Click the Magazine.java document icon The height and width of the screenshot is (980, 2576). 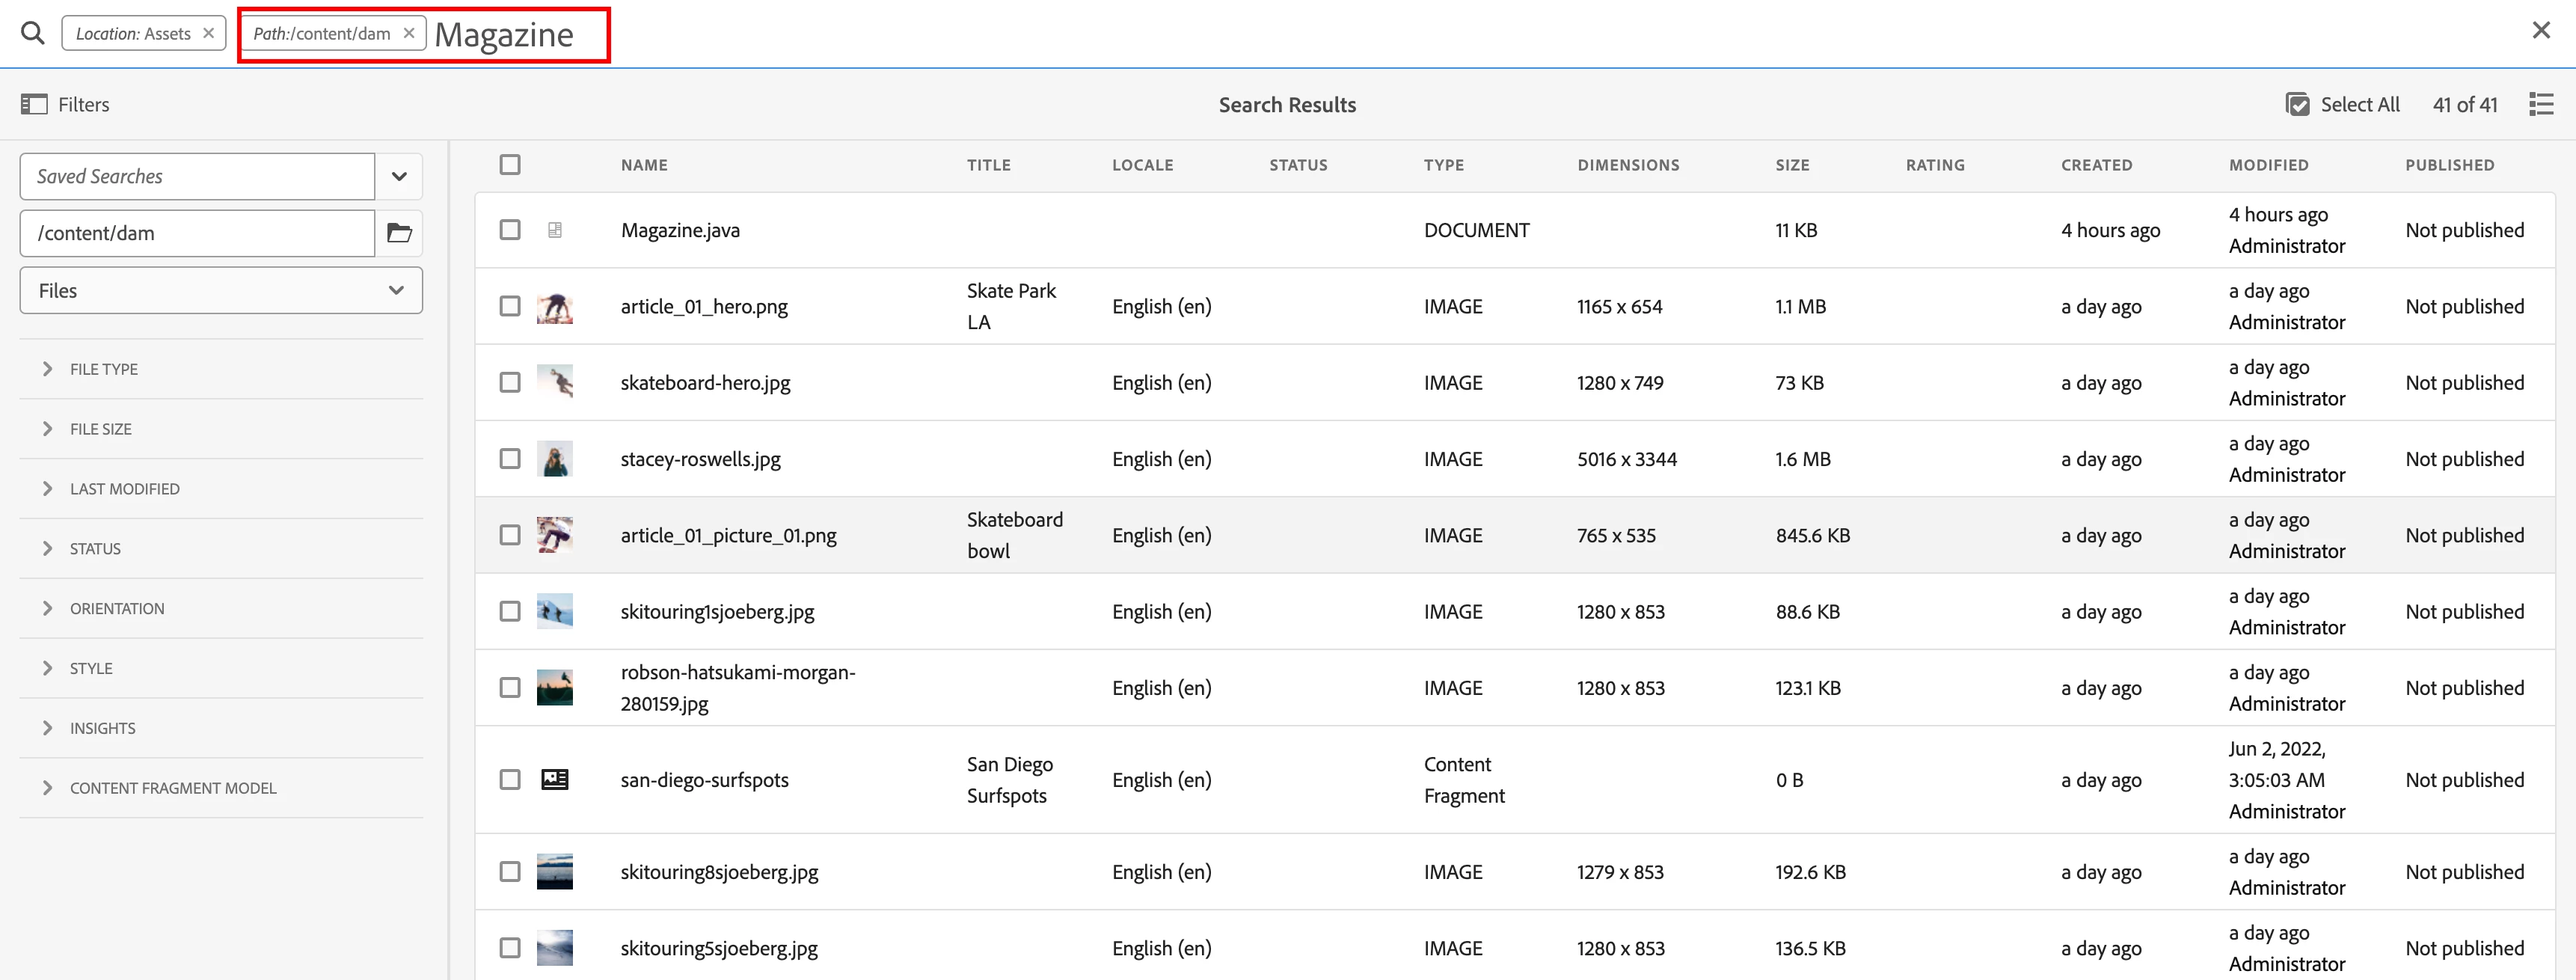pos(555,230)
